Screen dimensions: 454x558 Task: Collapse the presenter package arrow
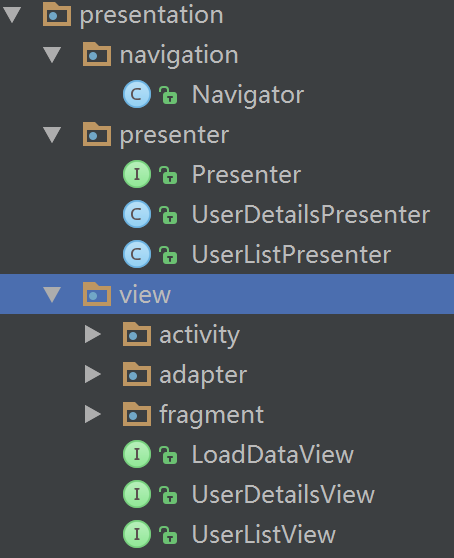pos(52,135)
